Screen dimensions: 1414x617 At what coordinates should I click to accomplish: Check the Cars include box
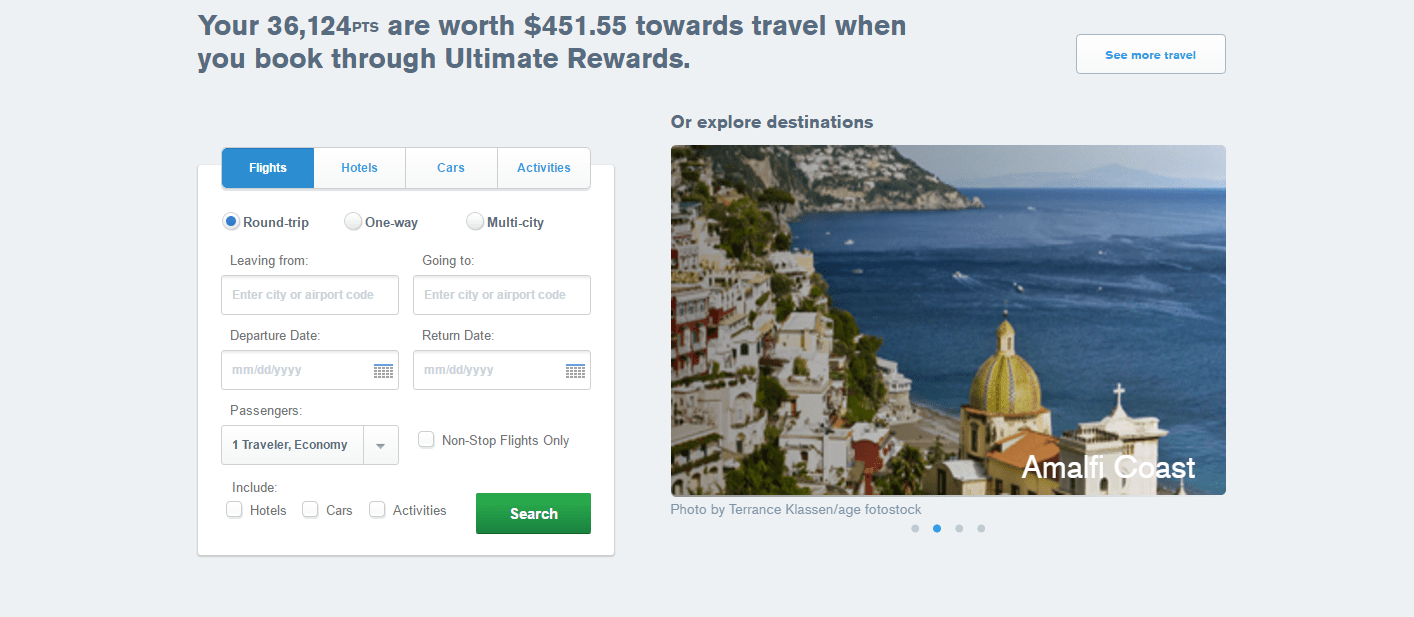tap(308, 509)
